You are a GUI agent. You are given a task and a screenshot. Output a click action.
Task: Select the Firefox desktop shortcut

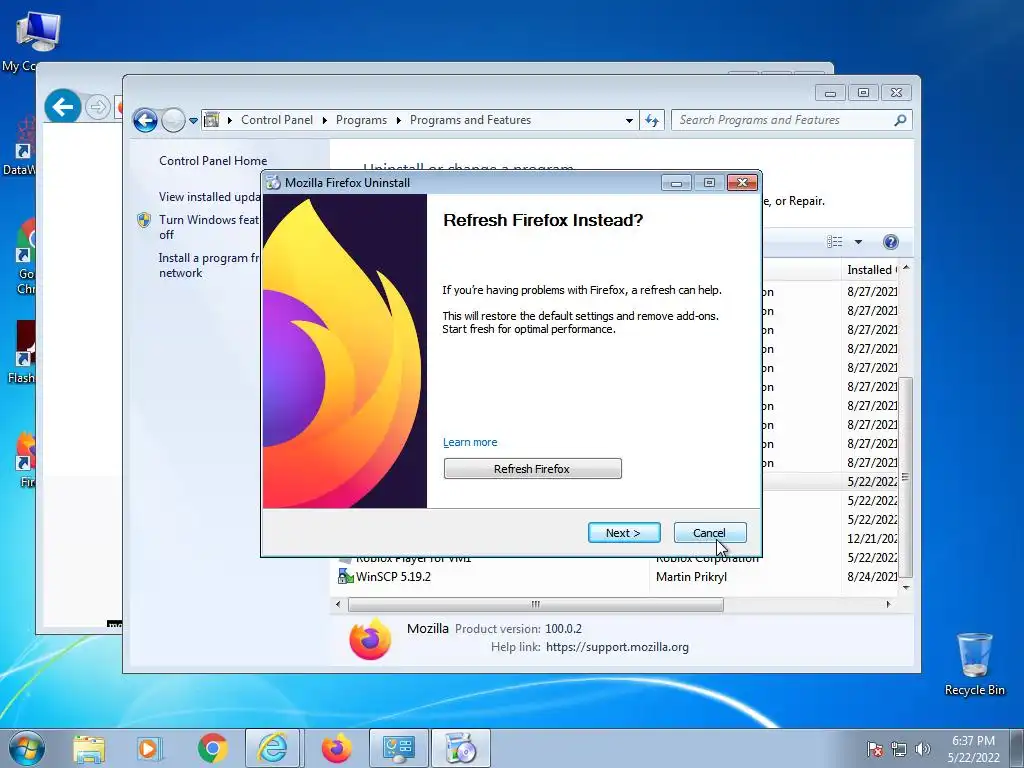click(26, 460)
